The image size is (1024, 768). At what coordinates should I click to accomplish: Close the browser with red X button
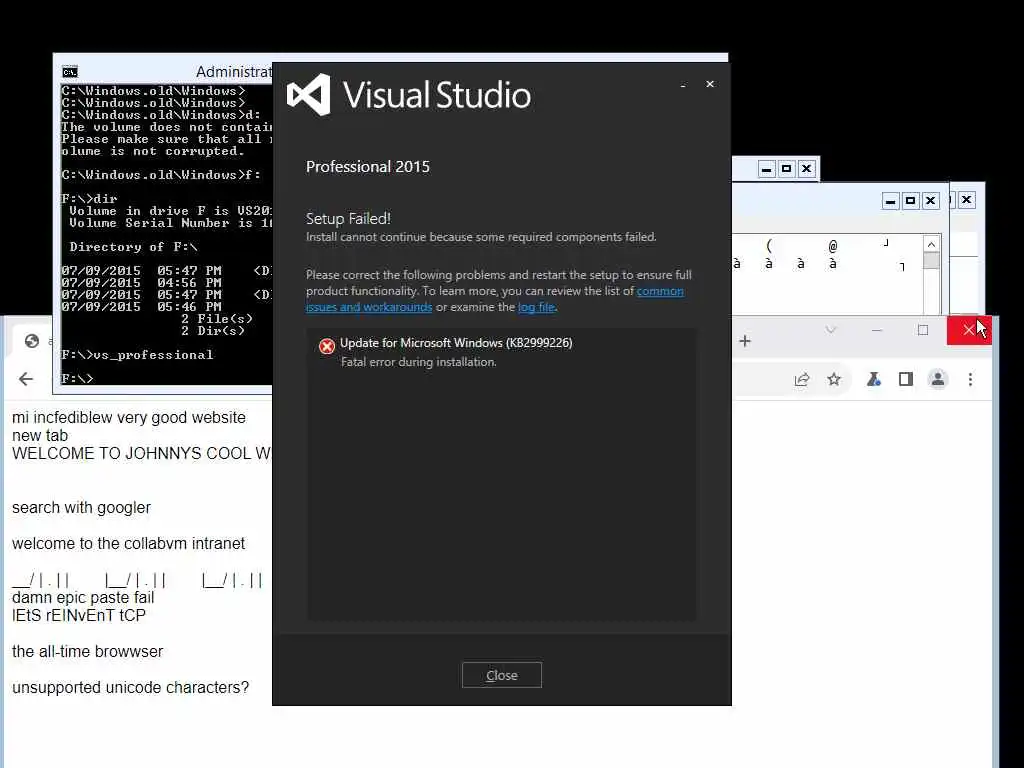point(969,330)
